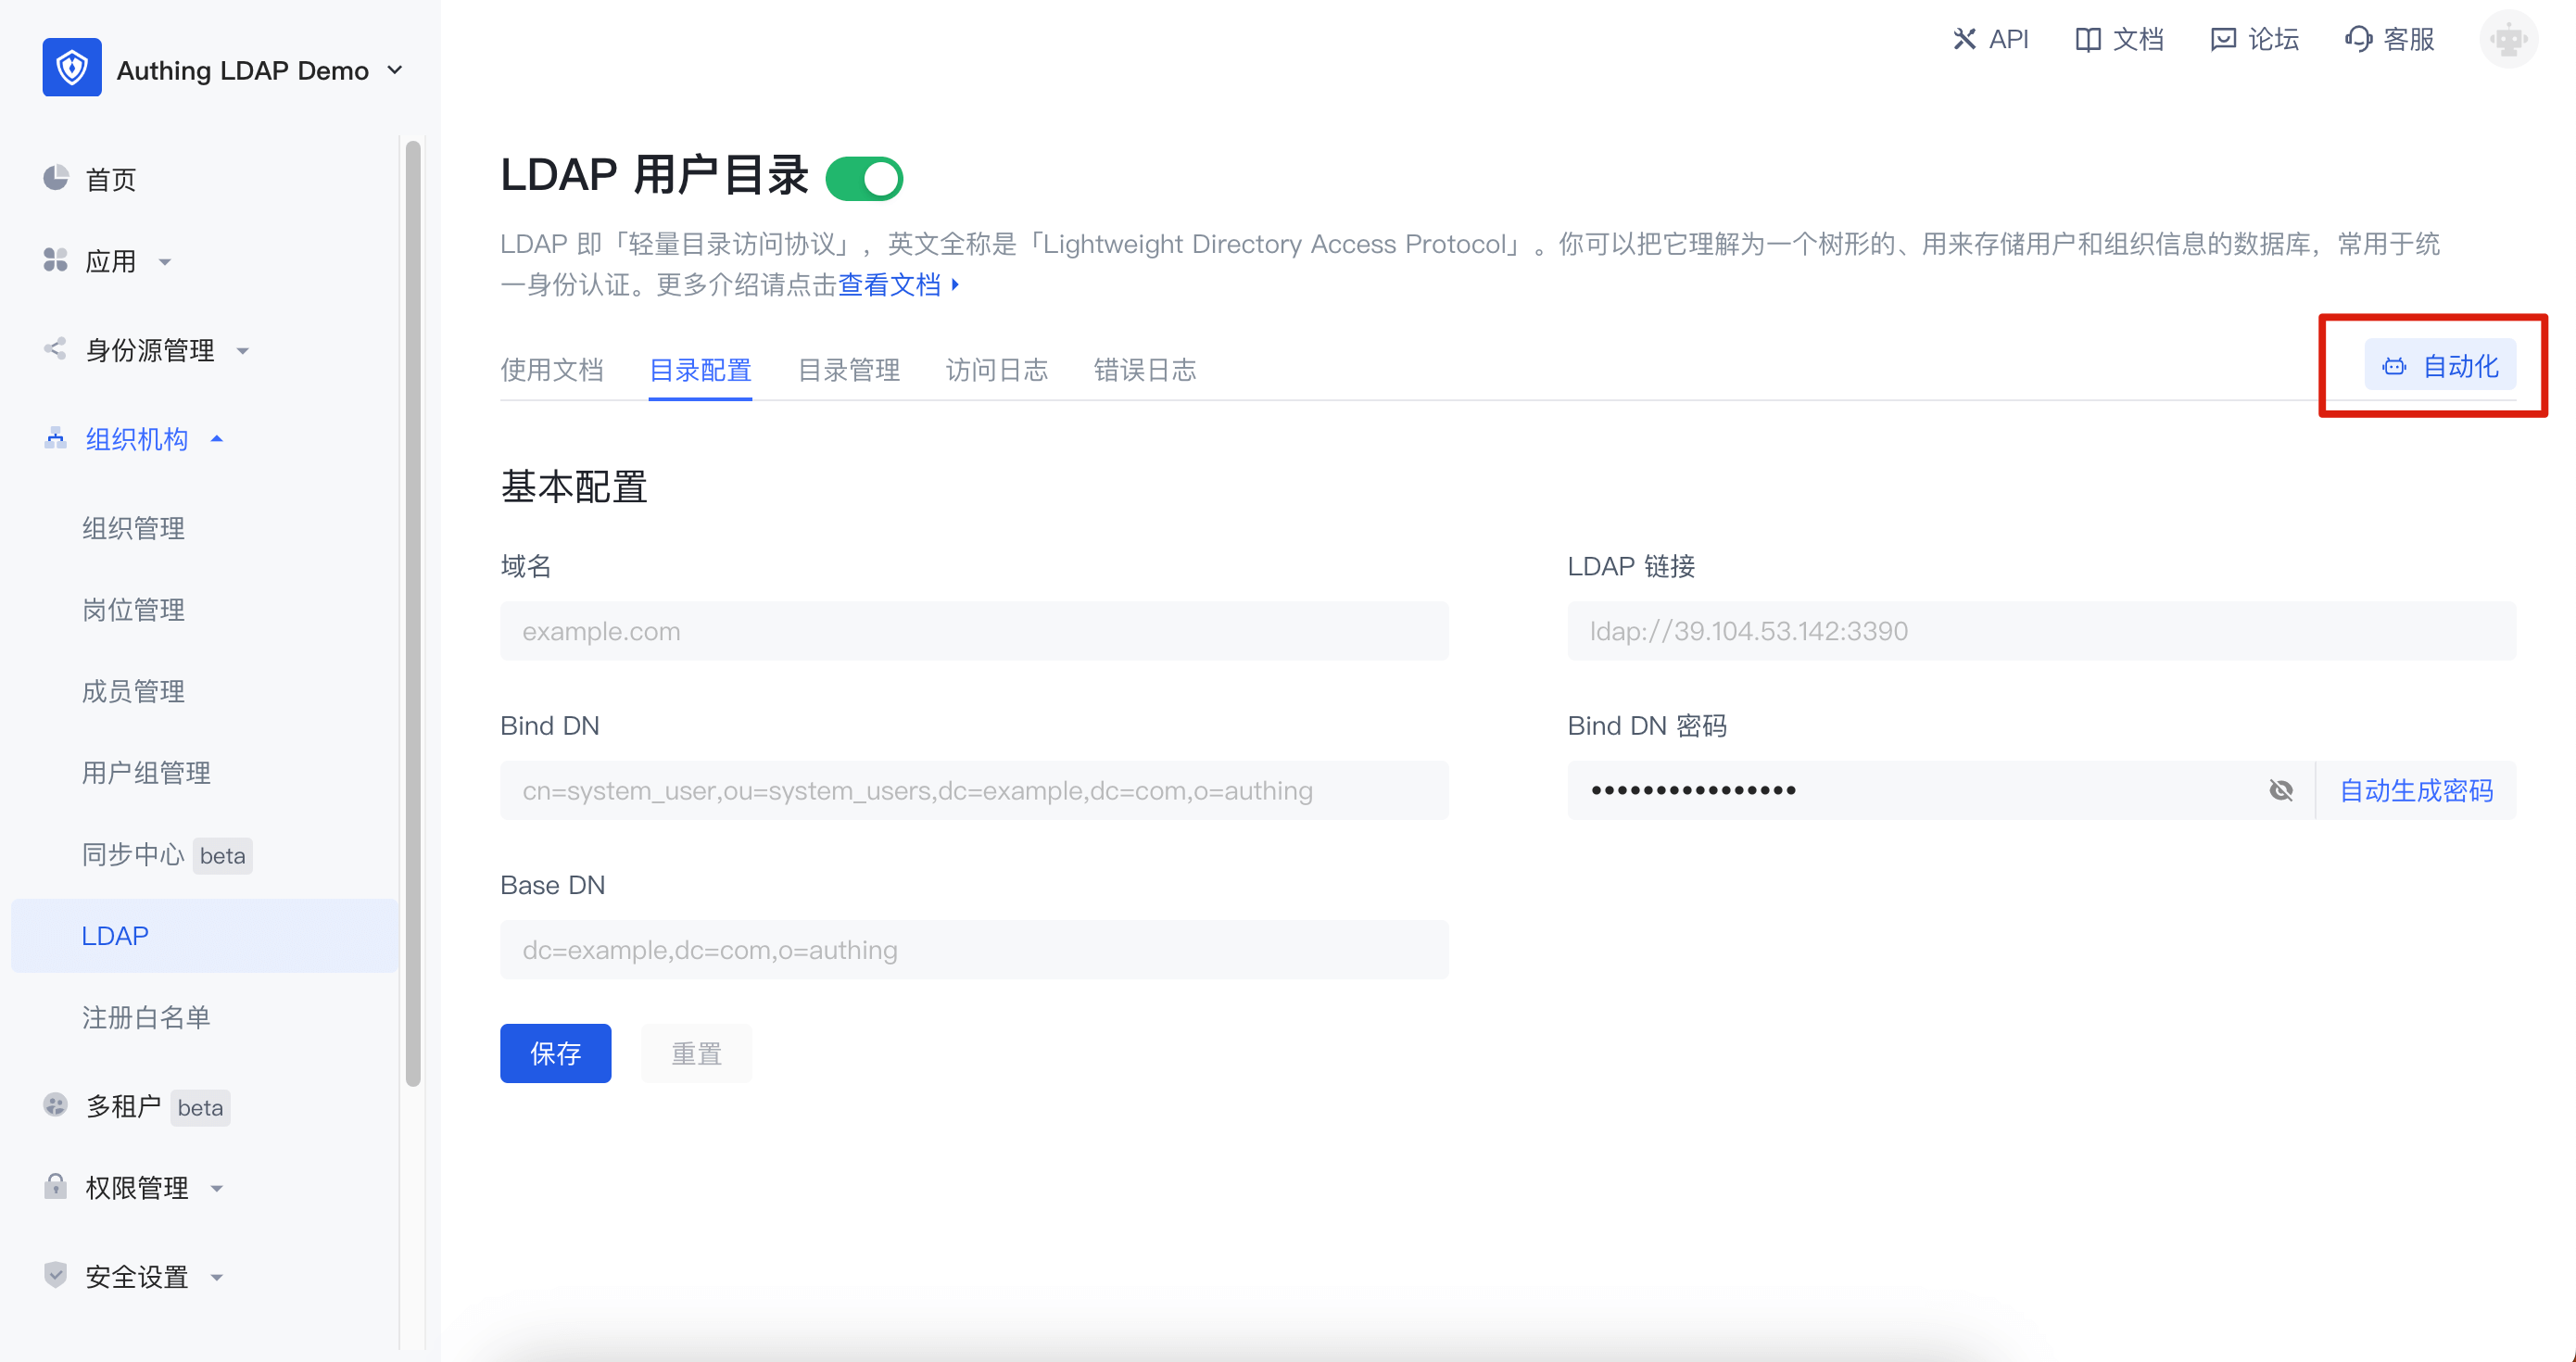Click the home pie-chart icon

pyautogui.click(x=55, y=178)
